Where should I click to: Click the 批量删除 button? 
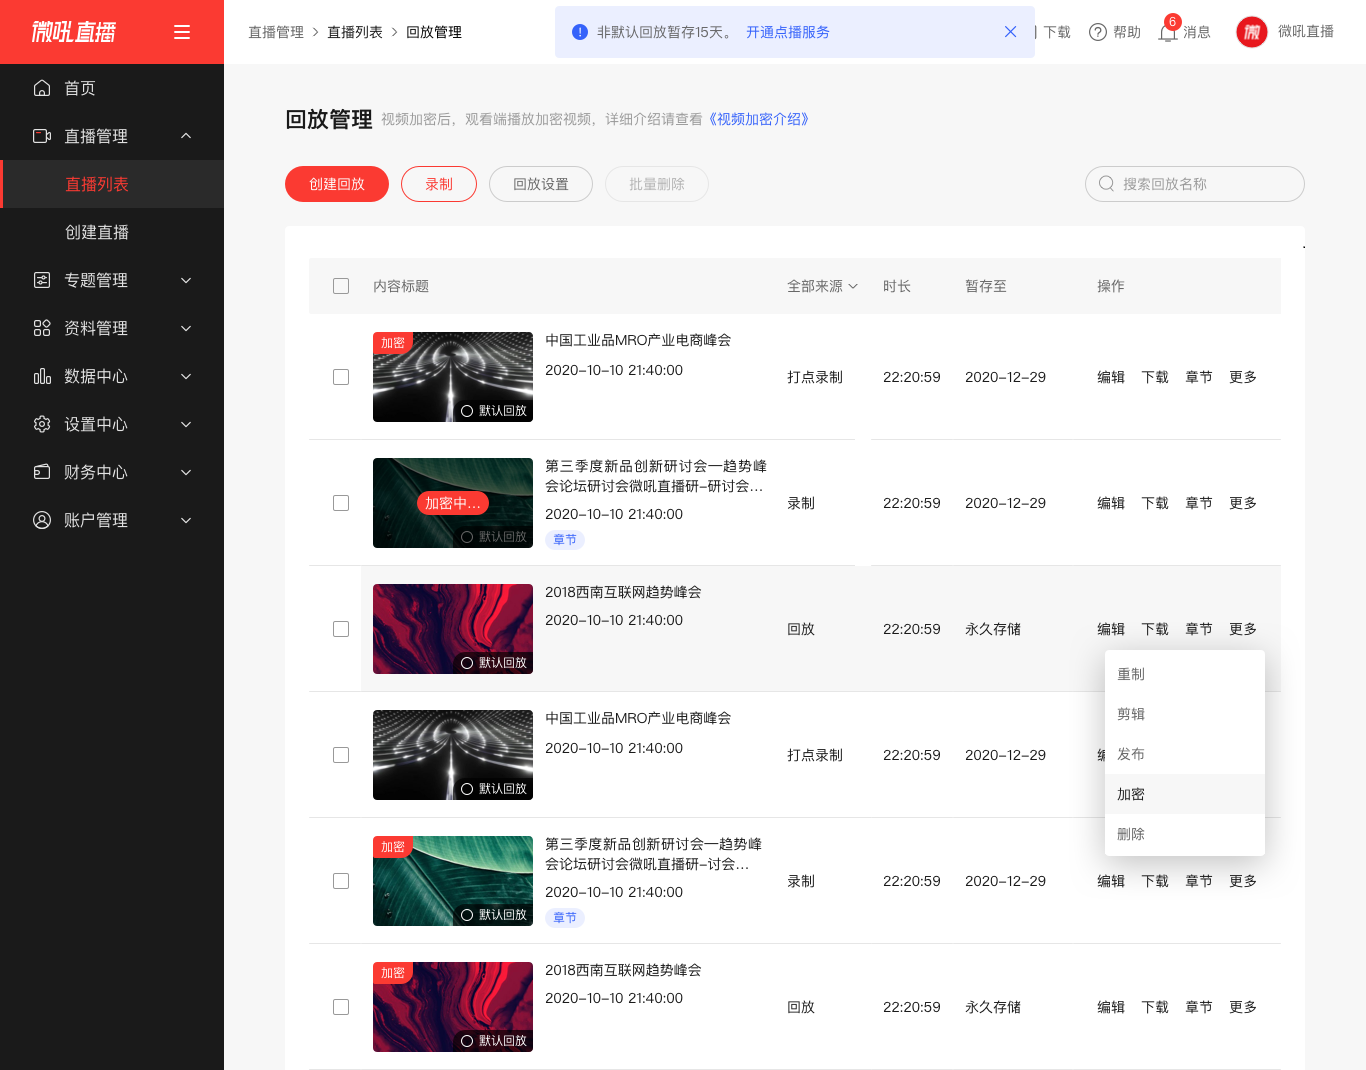pos(657,184)
